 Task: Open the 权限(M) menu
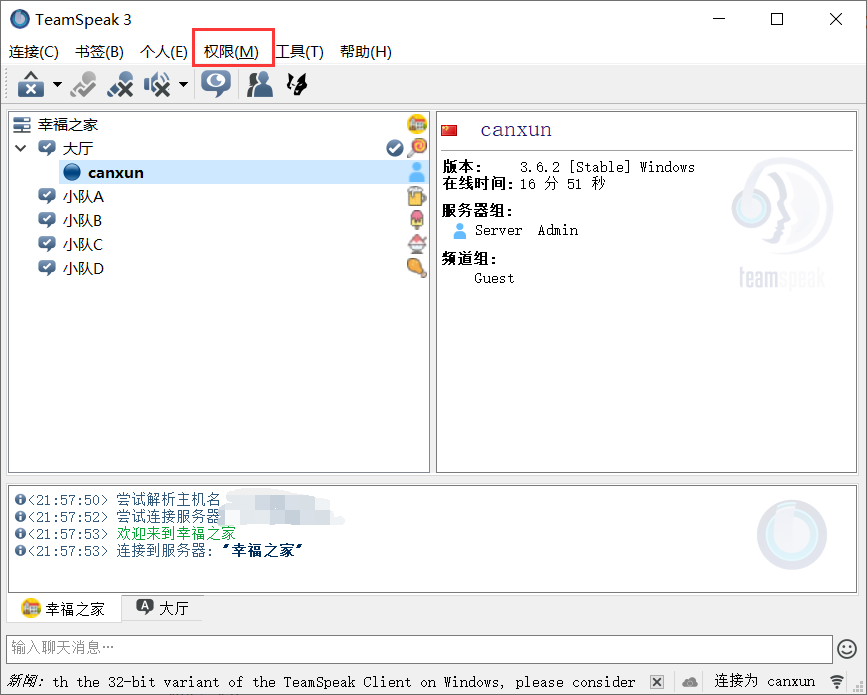[231, 52]
